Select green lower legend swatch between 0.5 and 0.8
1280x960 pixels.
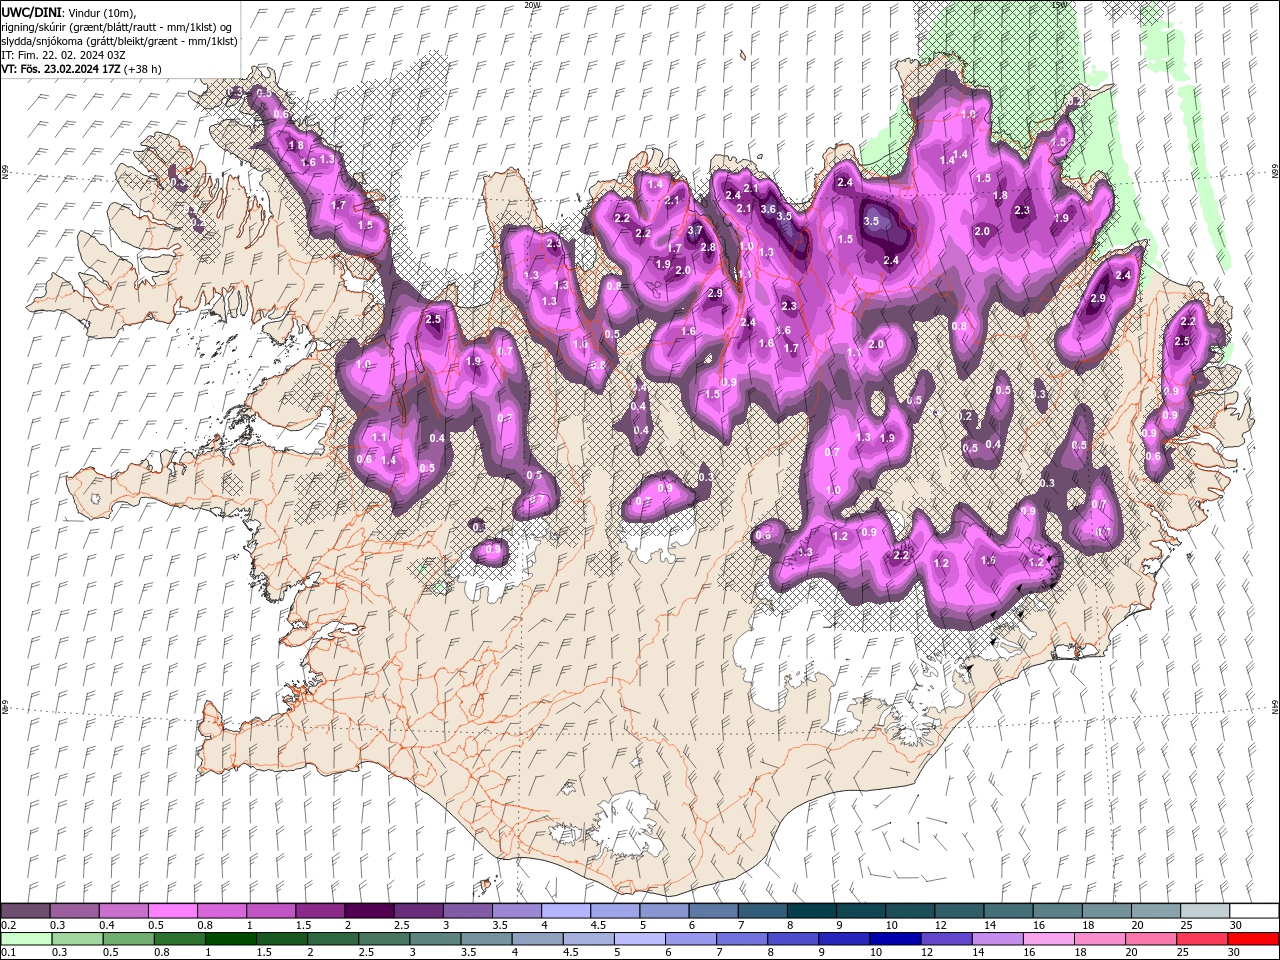(128, 938)
